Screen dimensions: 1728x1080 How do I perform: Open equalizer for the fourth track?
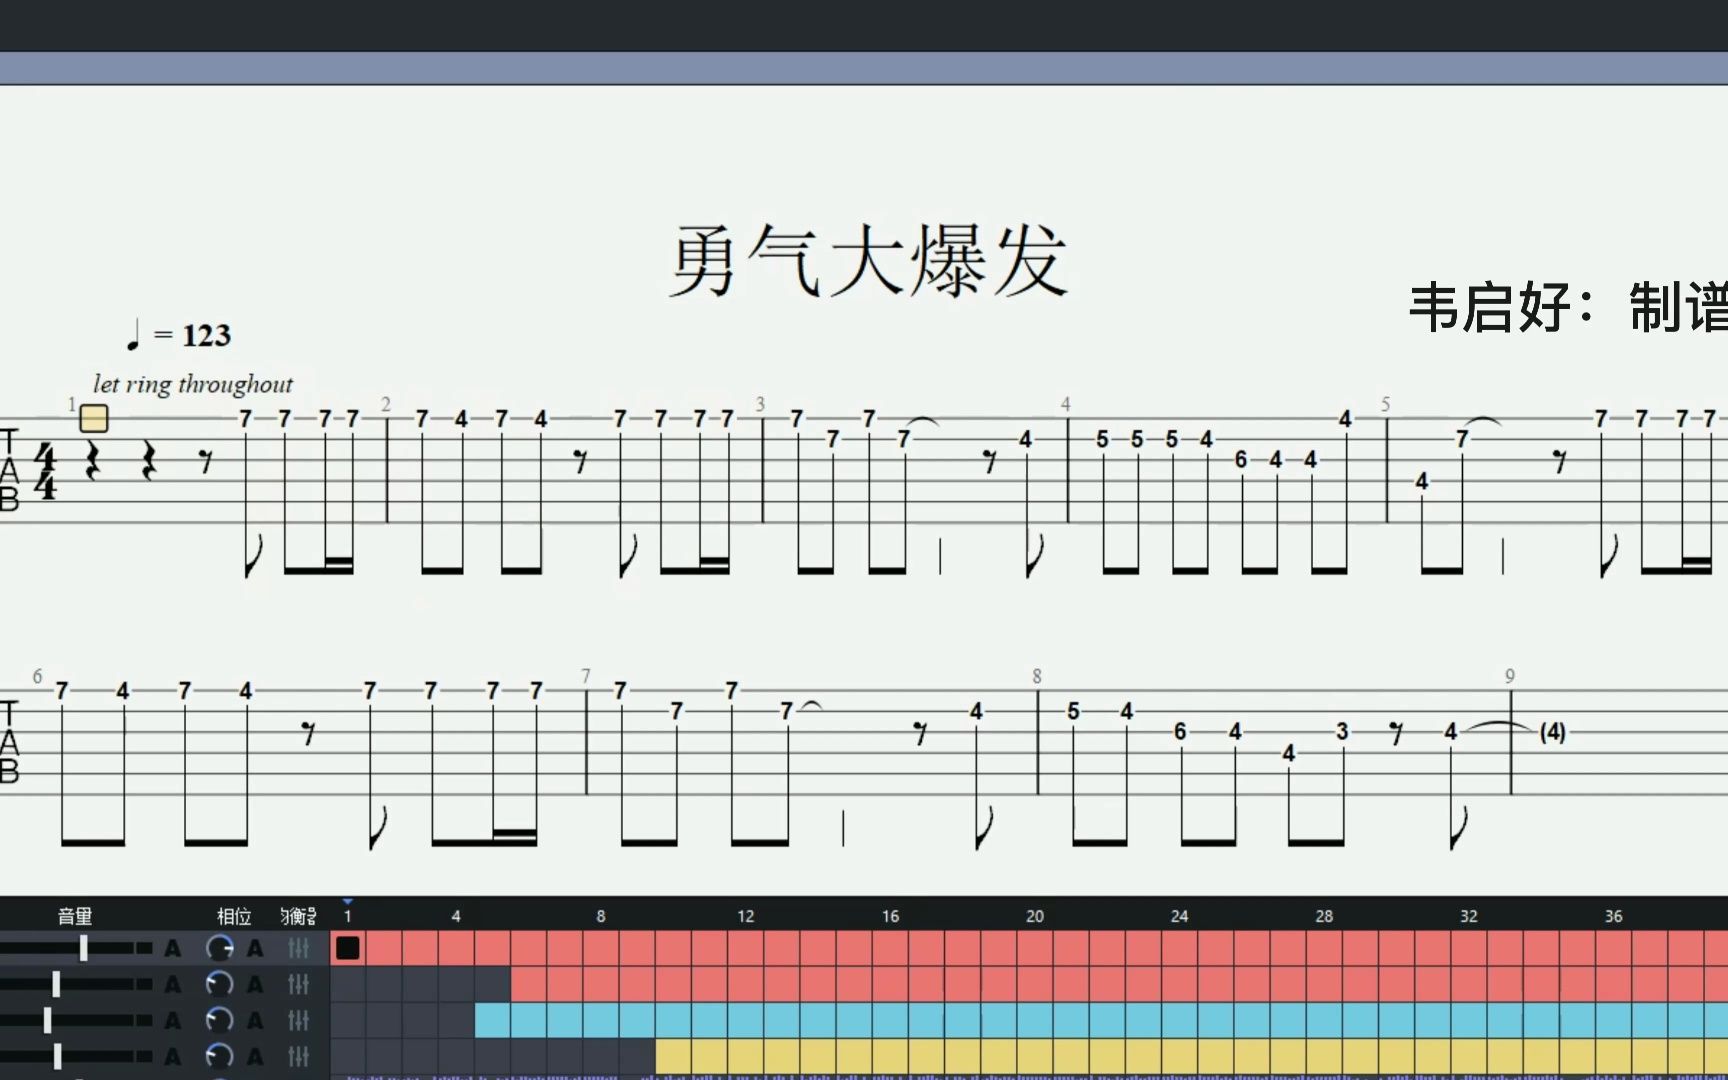298,1056
